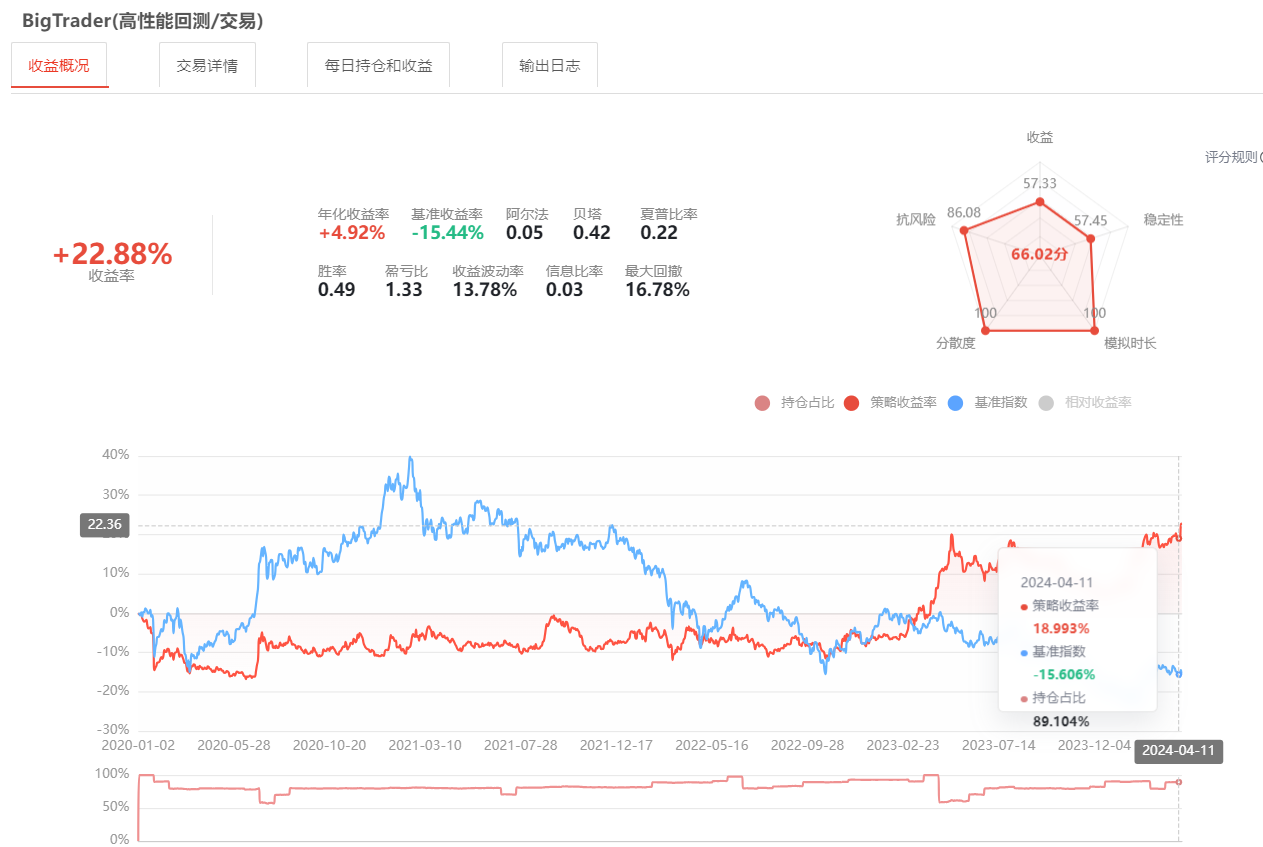Toggle the 基准指数 legend item
Image resolution: width=1263 pixels, height=847 pixels.
[x=988, y=402]
